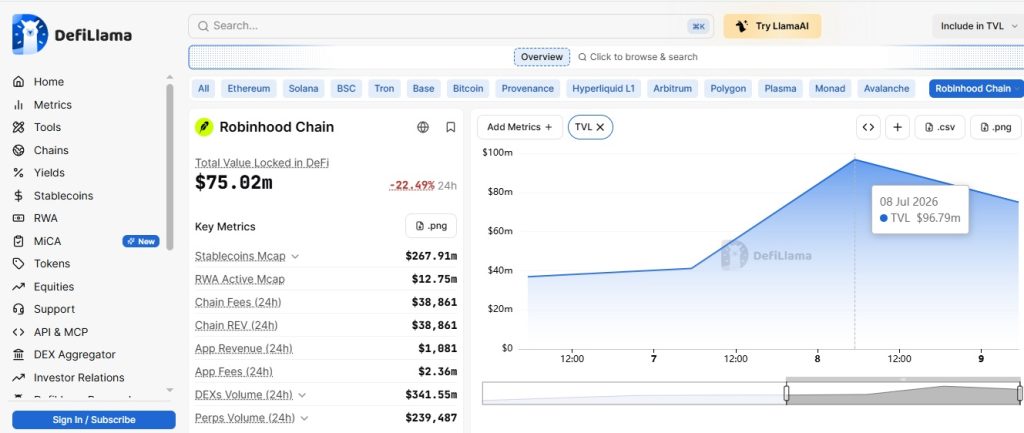The image size is (1024, 433).
Task: Select the Hyperliquid L1 chain tab
Action: [x=603, y=89]
